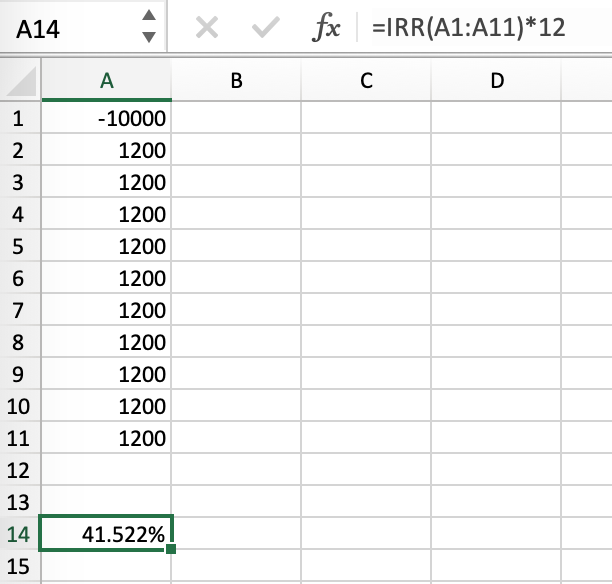Click the Select All corner triangle
Screen dimensions: 612x584
click(21, 80)
